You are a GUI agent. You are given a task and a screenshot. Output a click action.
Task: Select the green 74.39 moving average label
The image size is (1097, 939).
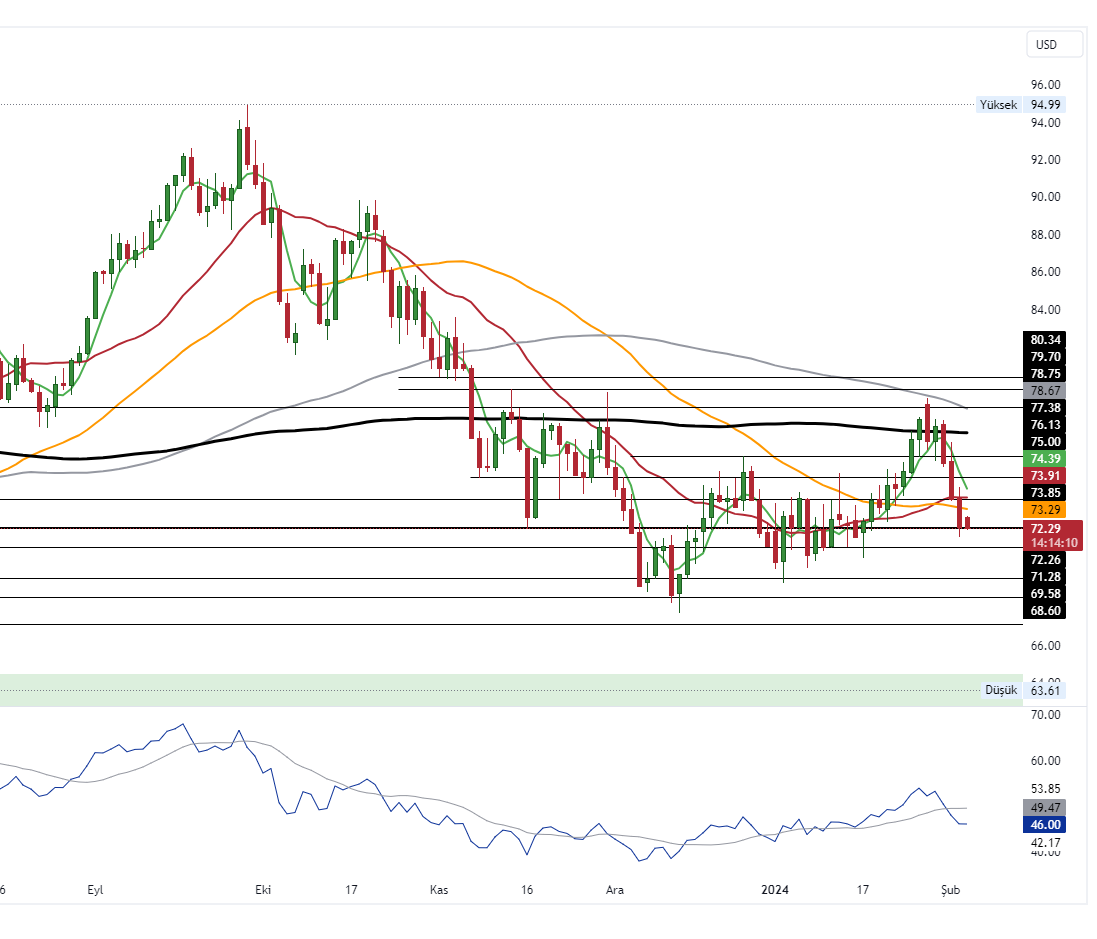pyautogui.click(x=1045, y=459)
